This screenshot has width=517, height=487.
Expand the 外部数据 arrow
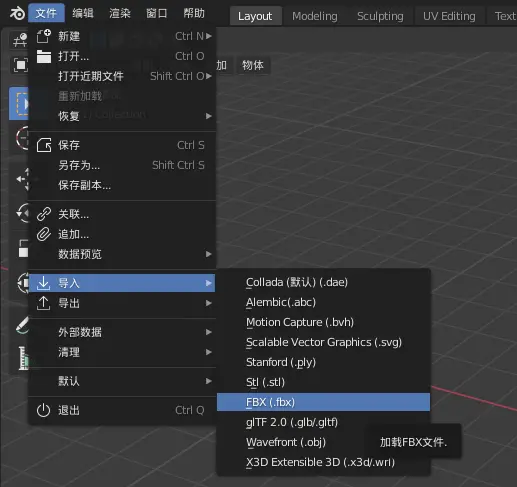209,332
